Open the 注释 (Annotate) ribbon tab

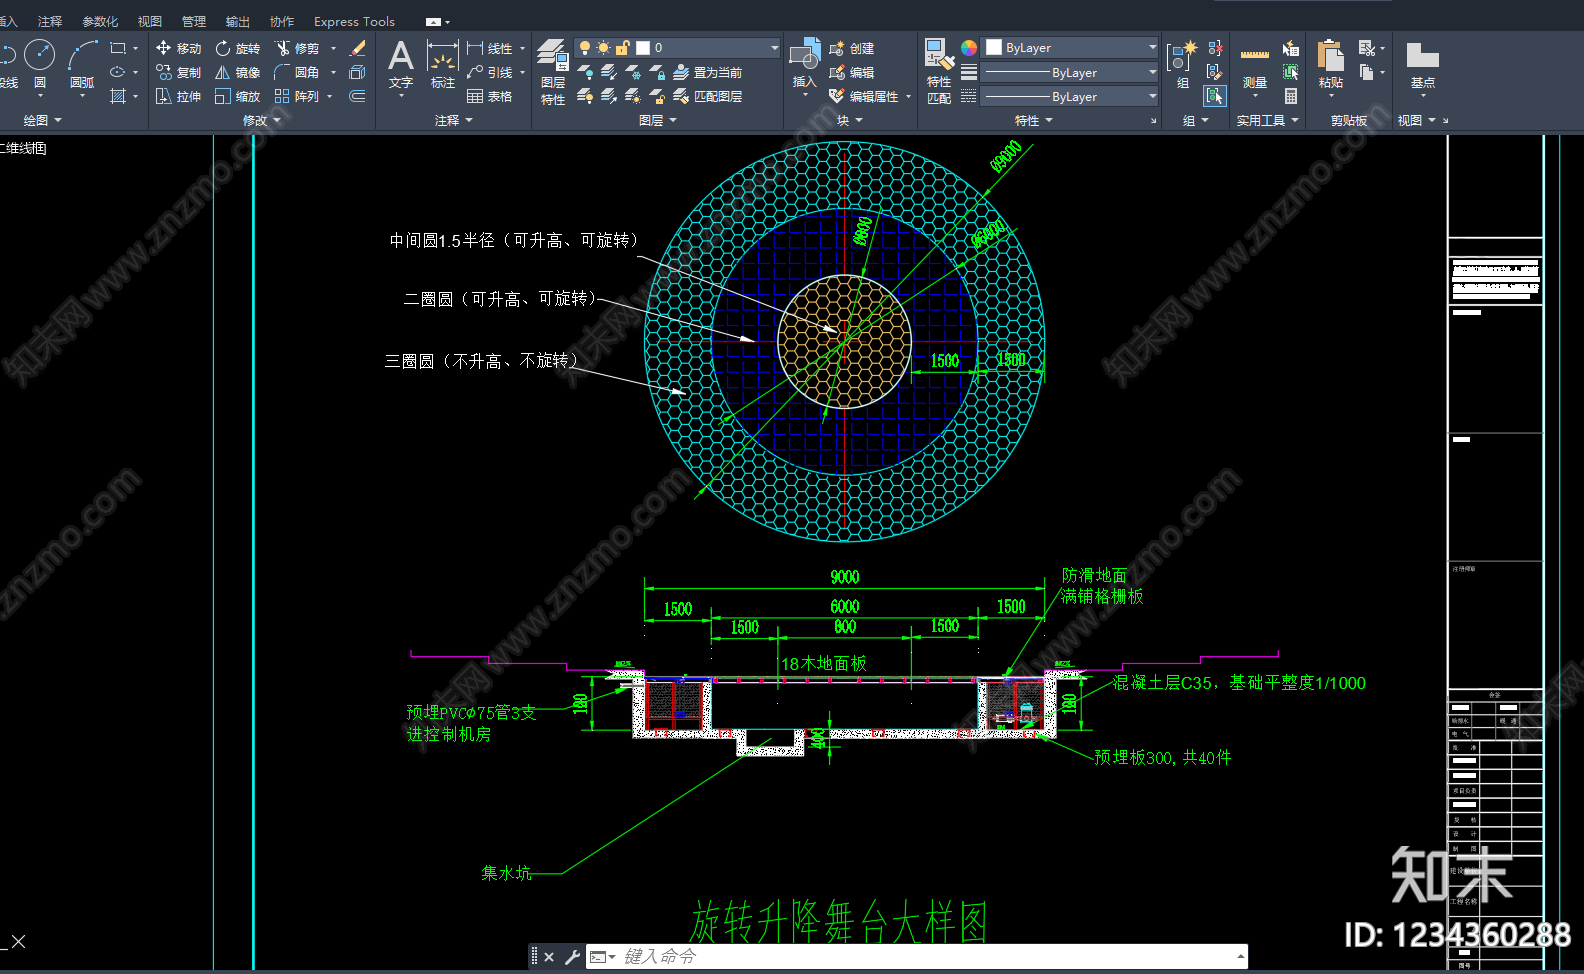coord(50,21)
